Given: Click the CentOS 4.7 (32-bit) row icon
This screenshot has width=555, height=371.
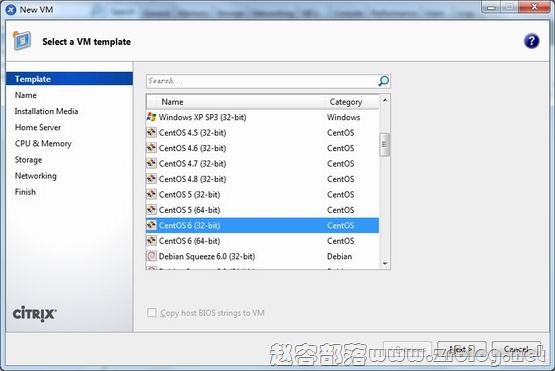Looking at the screenshot, I should [x=151, y=164].
